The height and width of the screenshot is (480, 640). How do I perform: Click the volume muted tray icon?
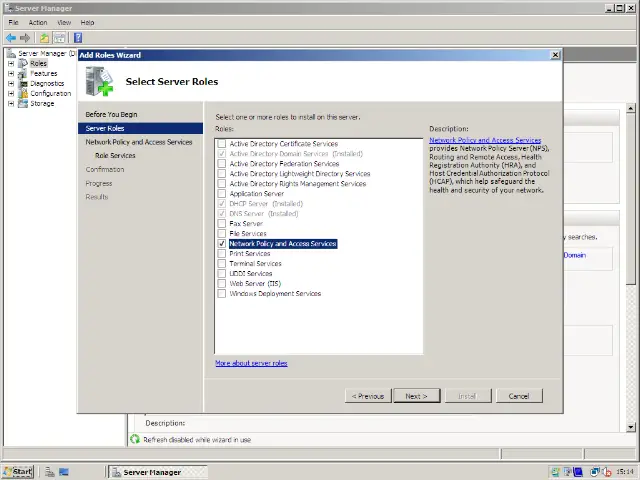(607, 472)
